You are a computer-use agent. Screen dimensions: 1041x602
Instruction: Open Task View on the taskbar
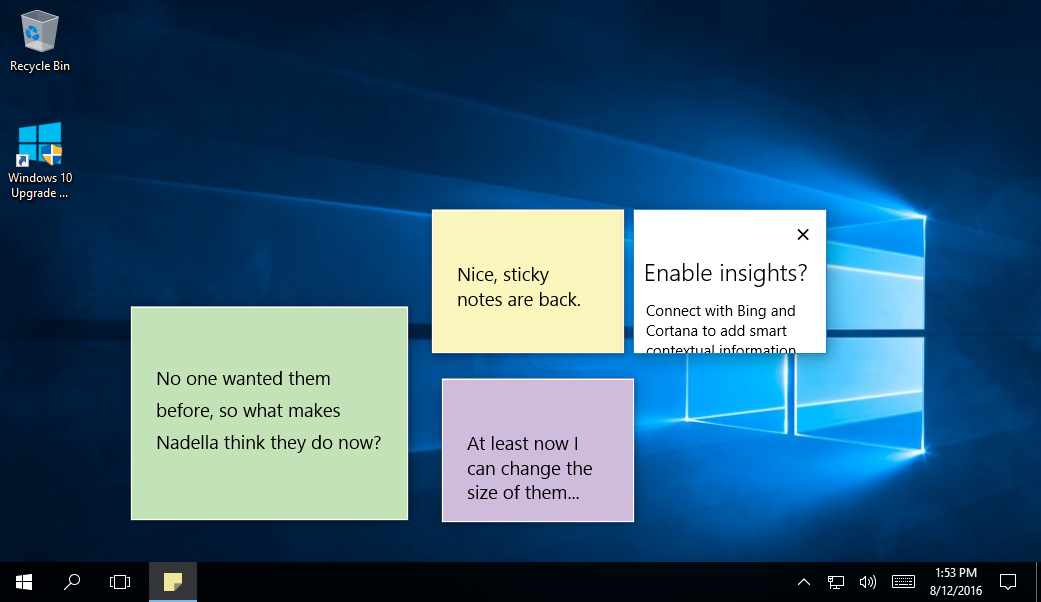[x=120, y=582]
